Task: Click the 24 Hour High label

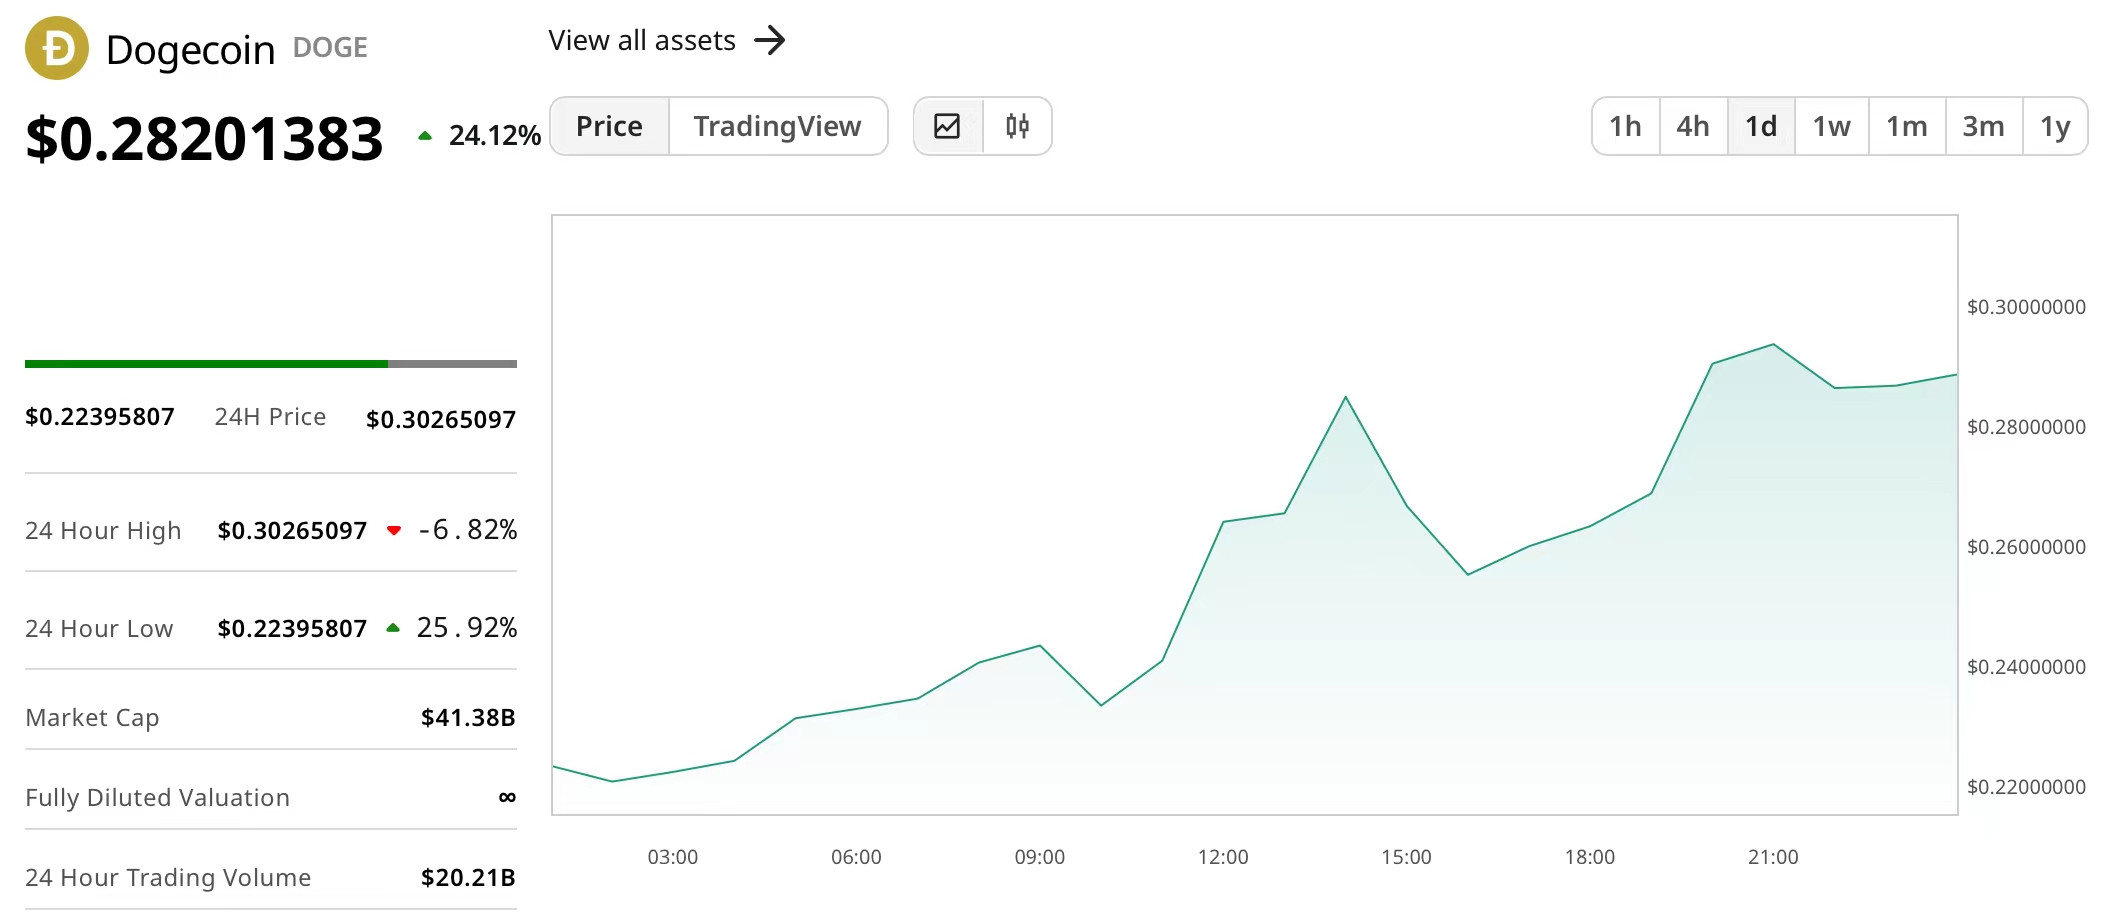Action: 103,531
